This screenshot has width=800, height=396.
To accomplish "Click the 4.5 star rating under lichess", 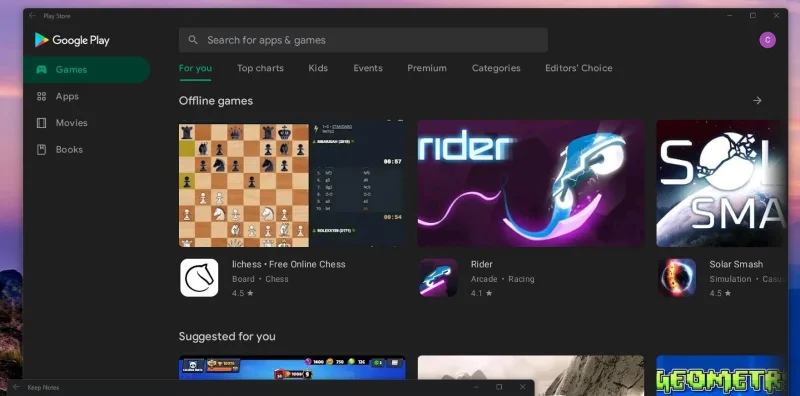I will [243, 293].
